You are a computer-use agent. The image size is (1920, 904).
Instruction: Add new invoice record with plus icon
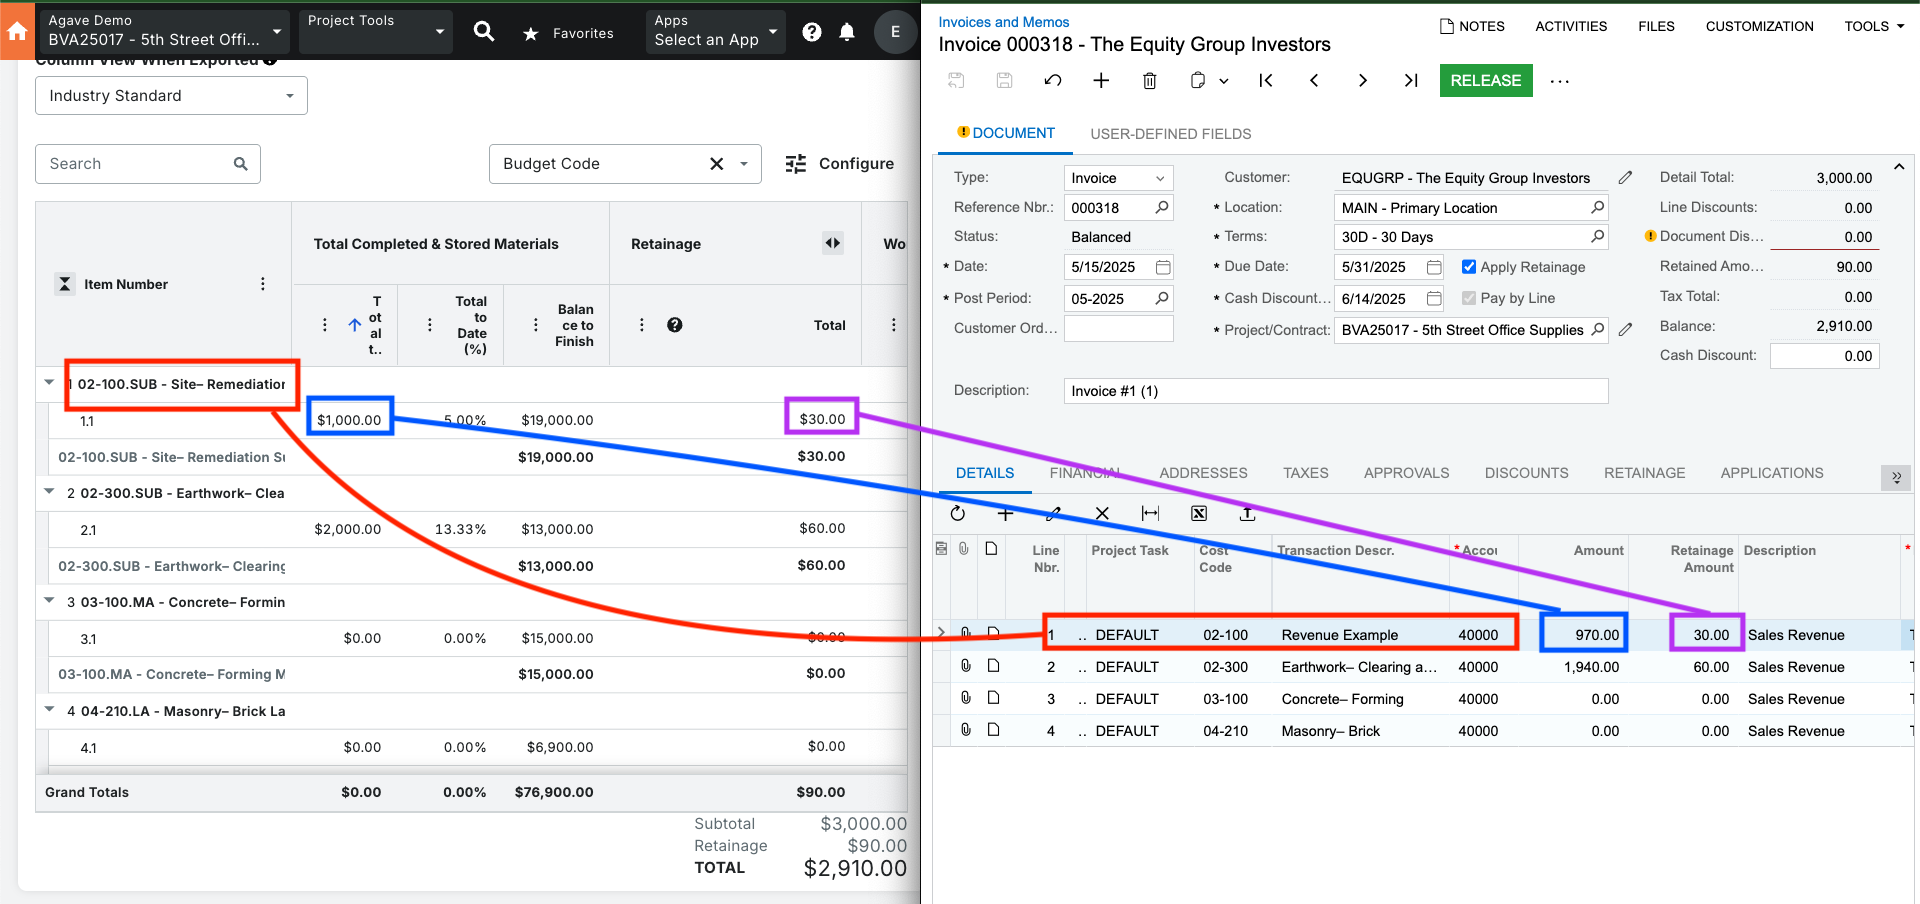1101,81
